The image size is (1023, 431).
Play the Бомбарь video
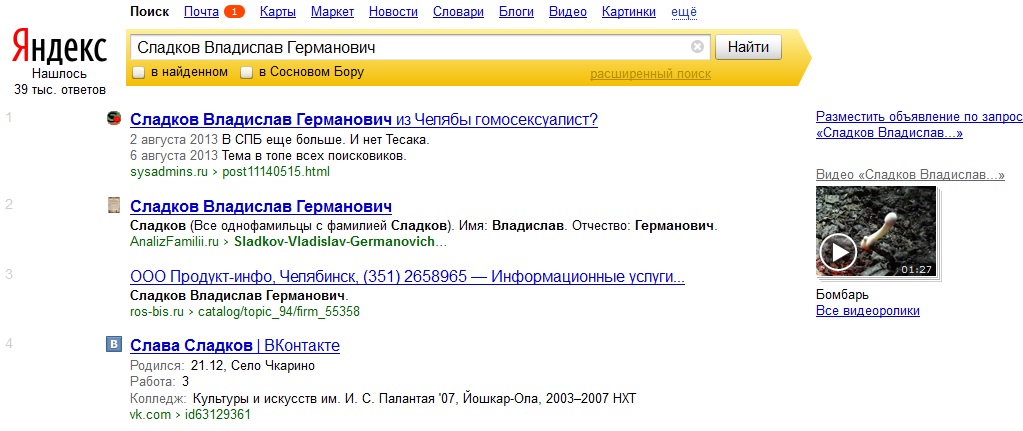(838, 251)
